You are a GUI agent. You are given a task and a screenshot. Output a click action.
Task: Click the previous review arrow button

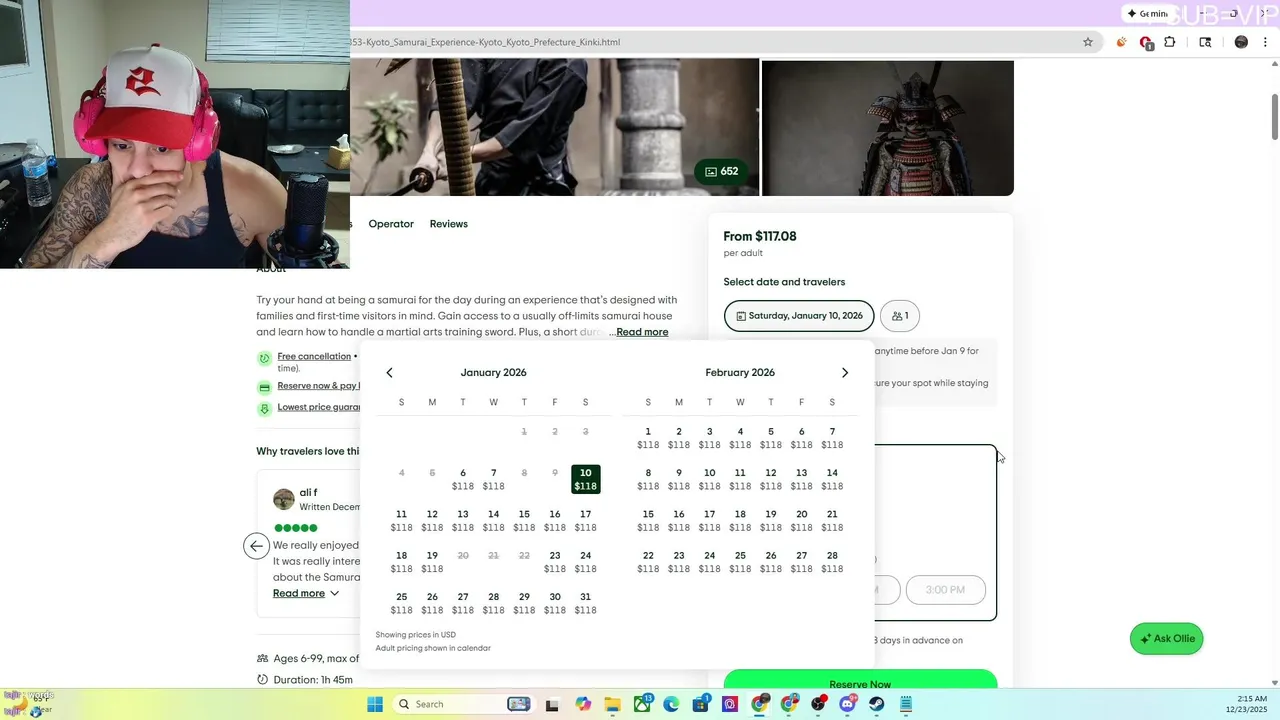click(x=257, y=545)
